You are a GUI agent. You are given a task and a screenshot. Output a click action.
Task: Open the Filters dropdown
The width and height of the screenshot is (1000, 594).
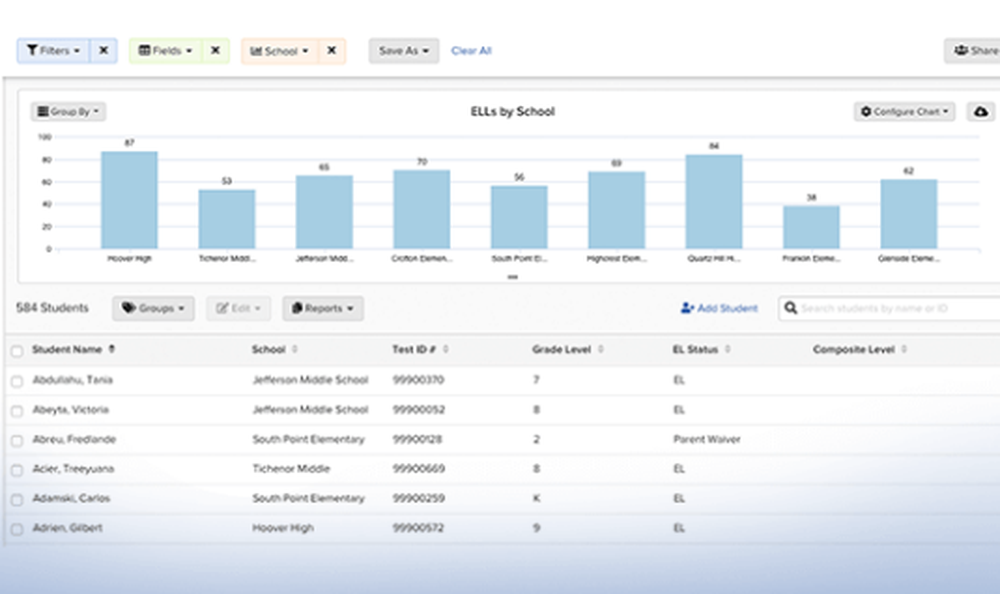[54, 50]
